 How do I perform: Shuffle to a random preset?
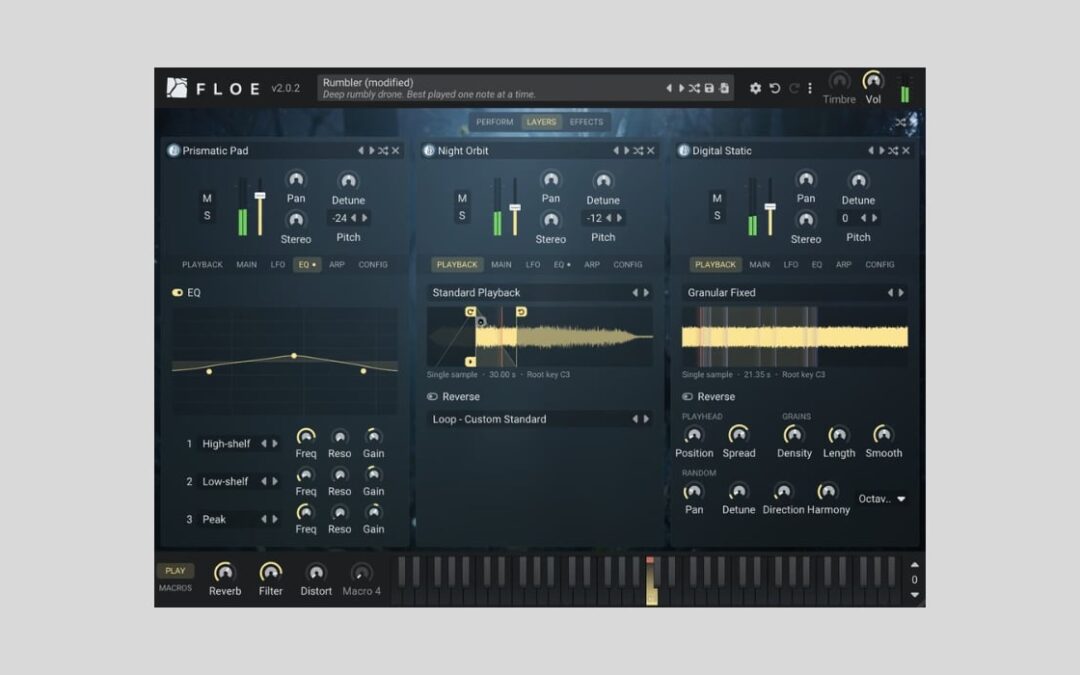[694, 88]
